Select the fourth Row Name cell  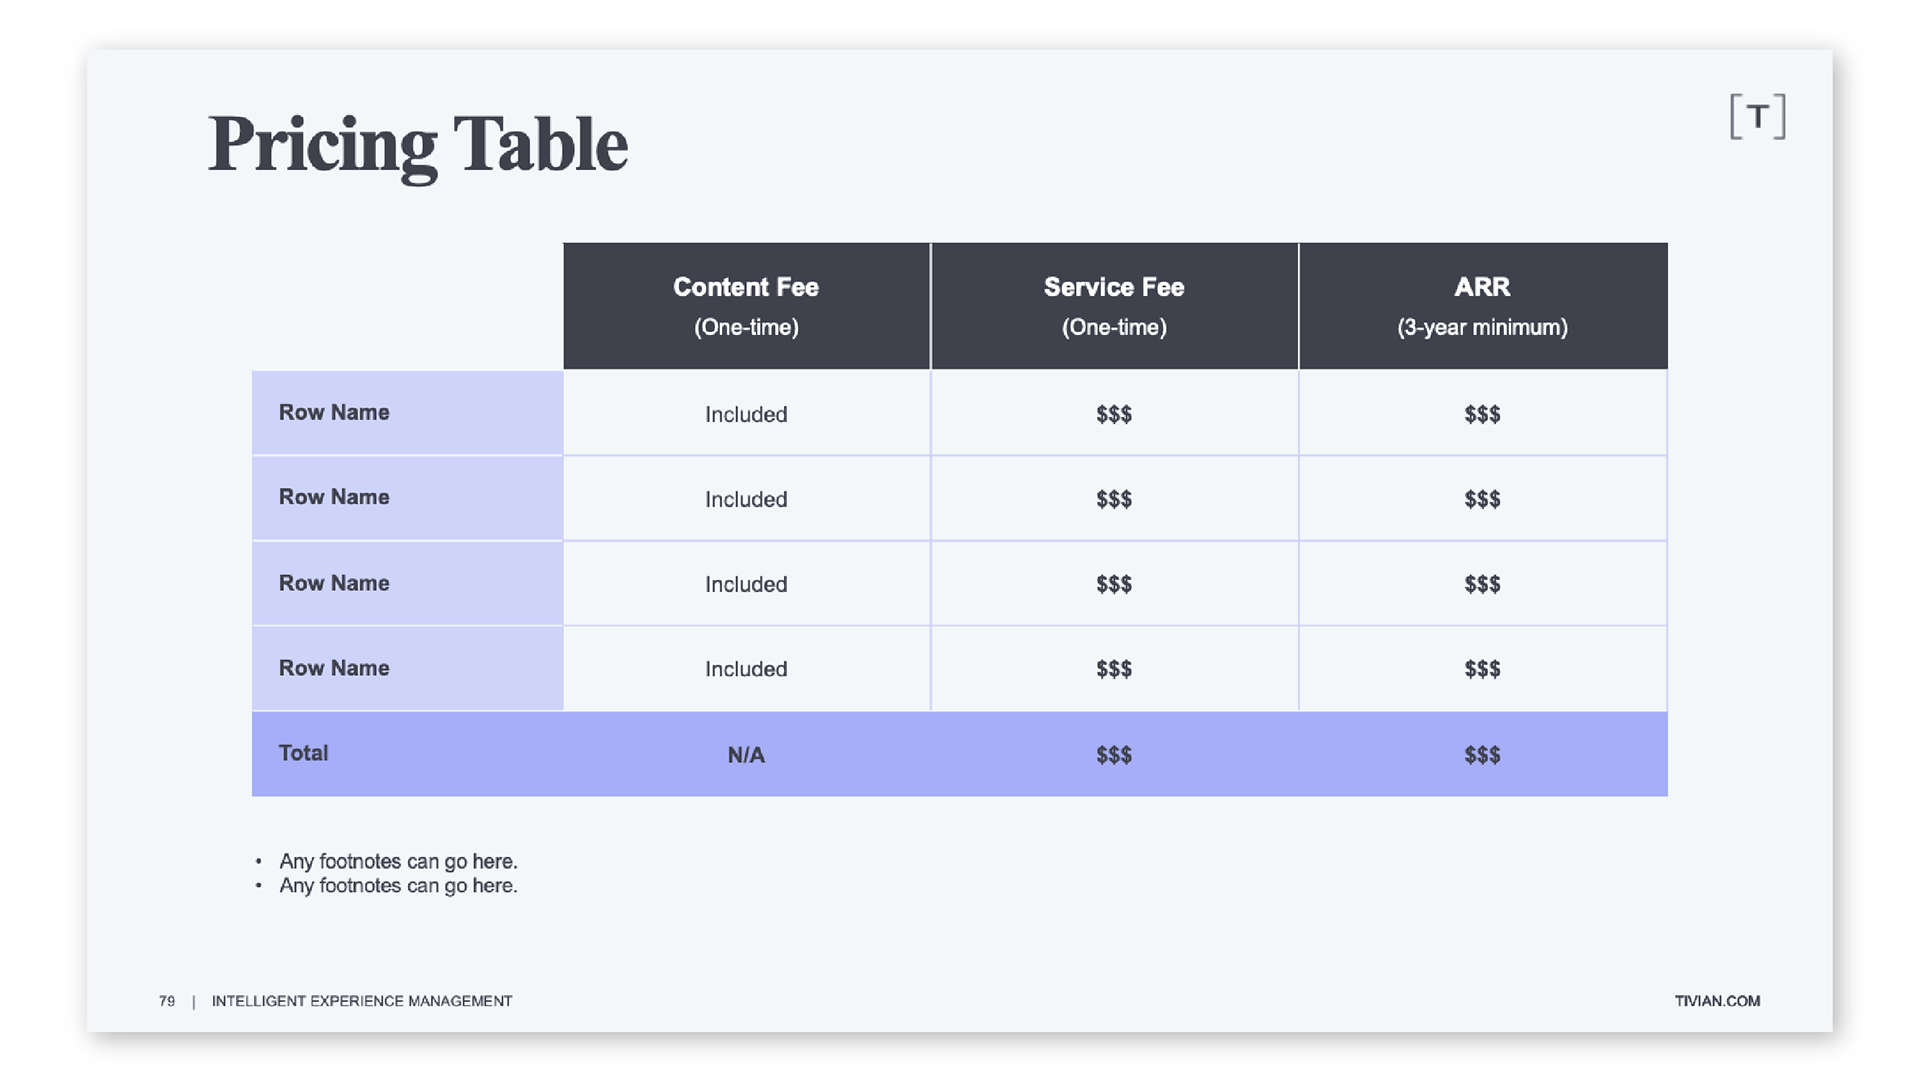pos(407,668)
